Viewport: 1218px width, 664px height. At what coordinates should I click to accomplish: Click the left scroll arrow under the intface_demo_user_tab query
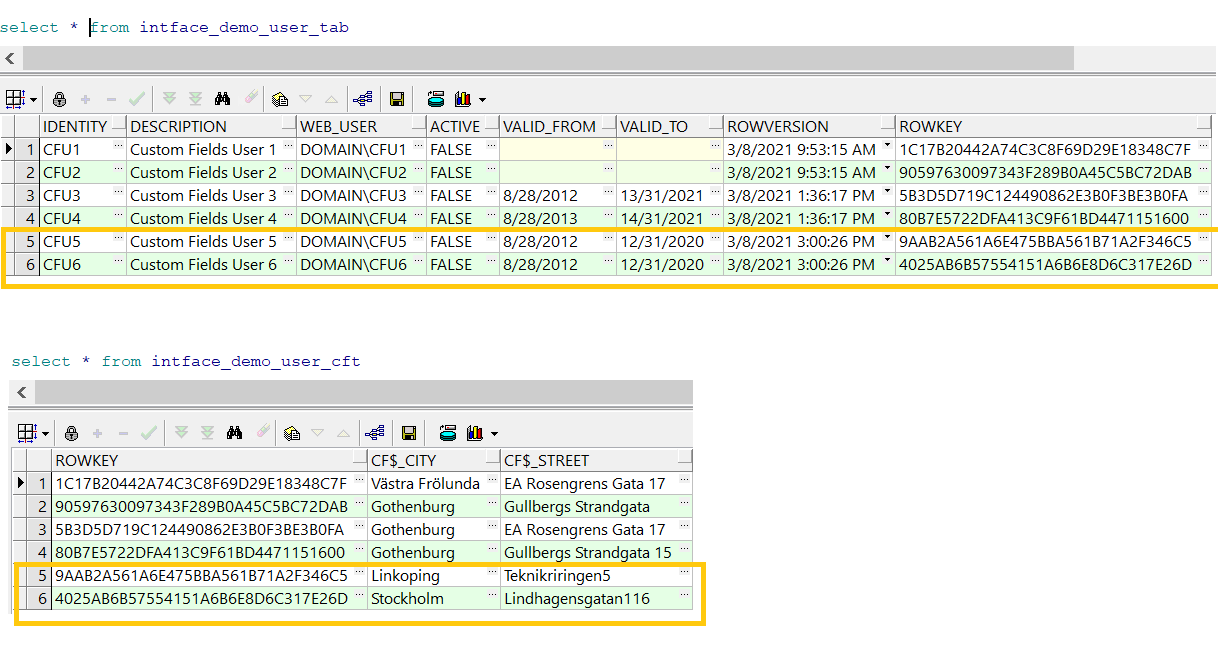(x=9, y=58)
